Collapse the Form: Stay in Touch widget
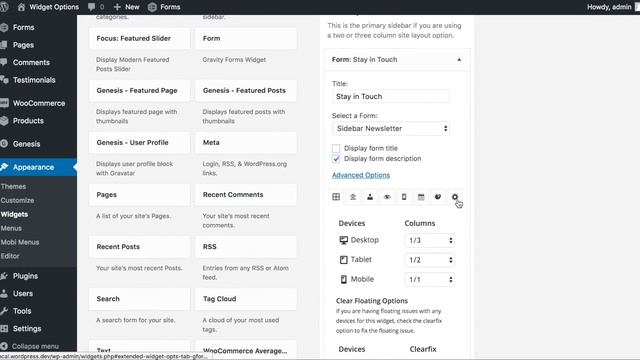 point(459,60)
